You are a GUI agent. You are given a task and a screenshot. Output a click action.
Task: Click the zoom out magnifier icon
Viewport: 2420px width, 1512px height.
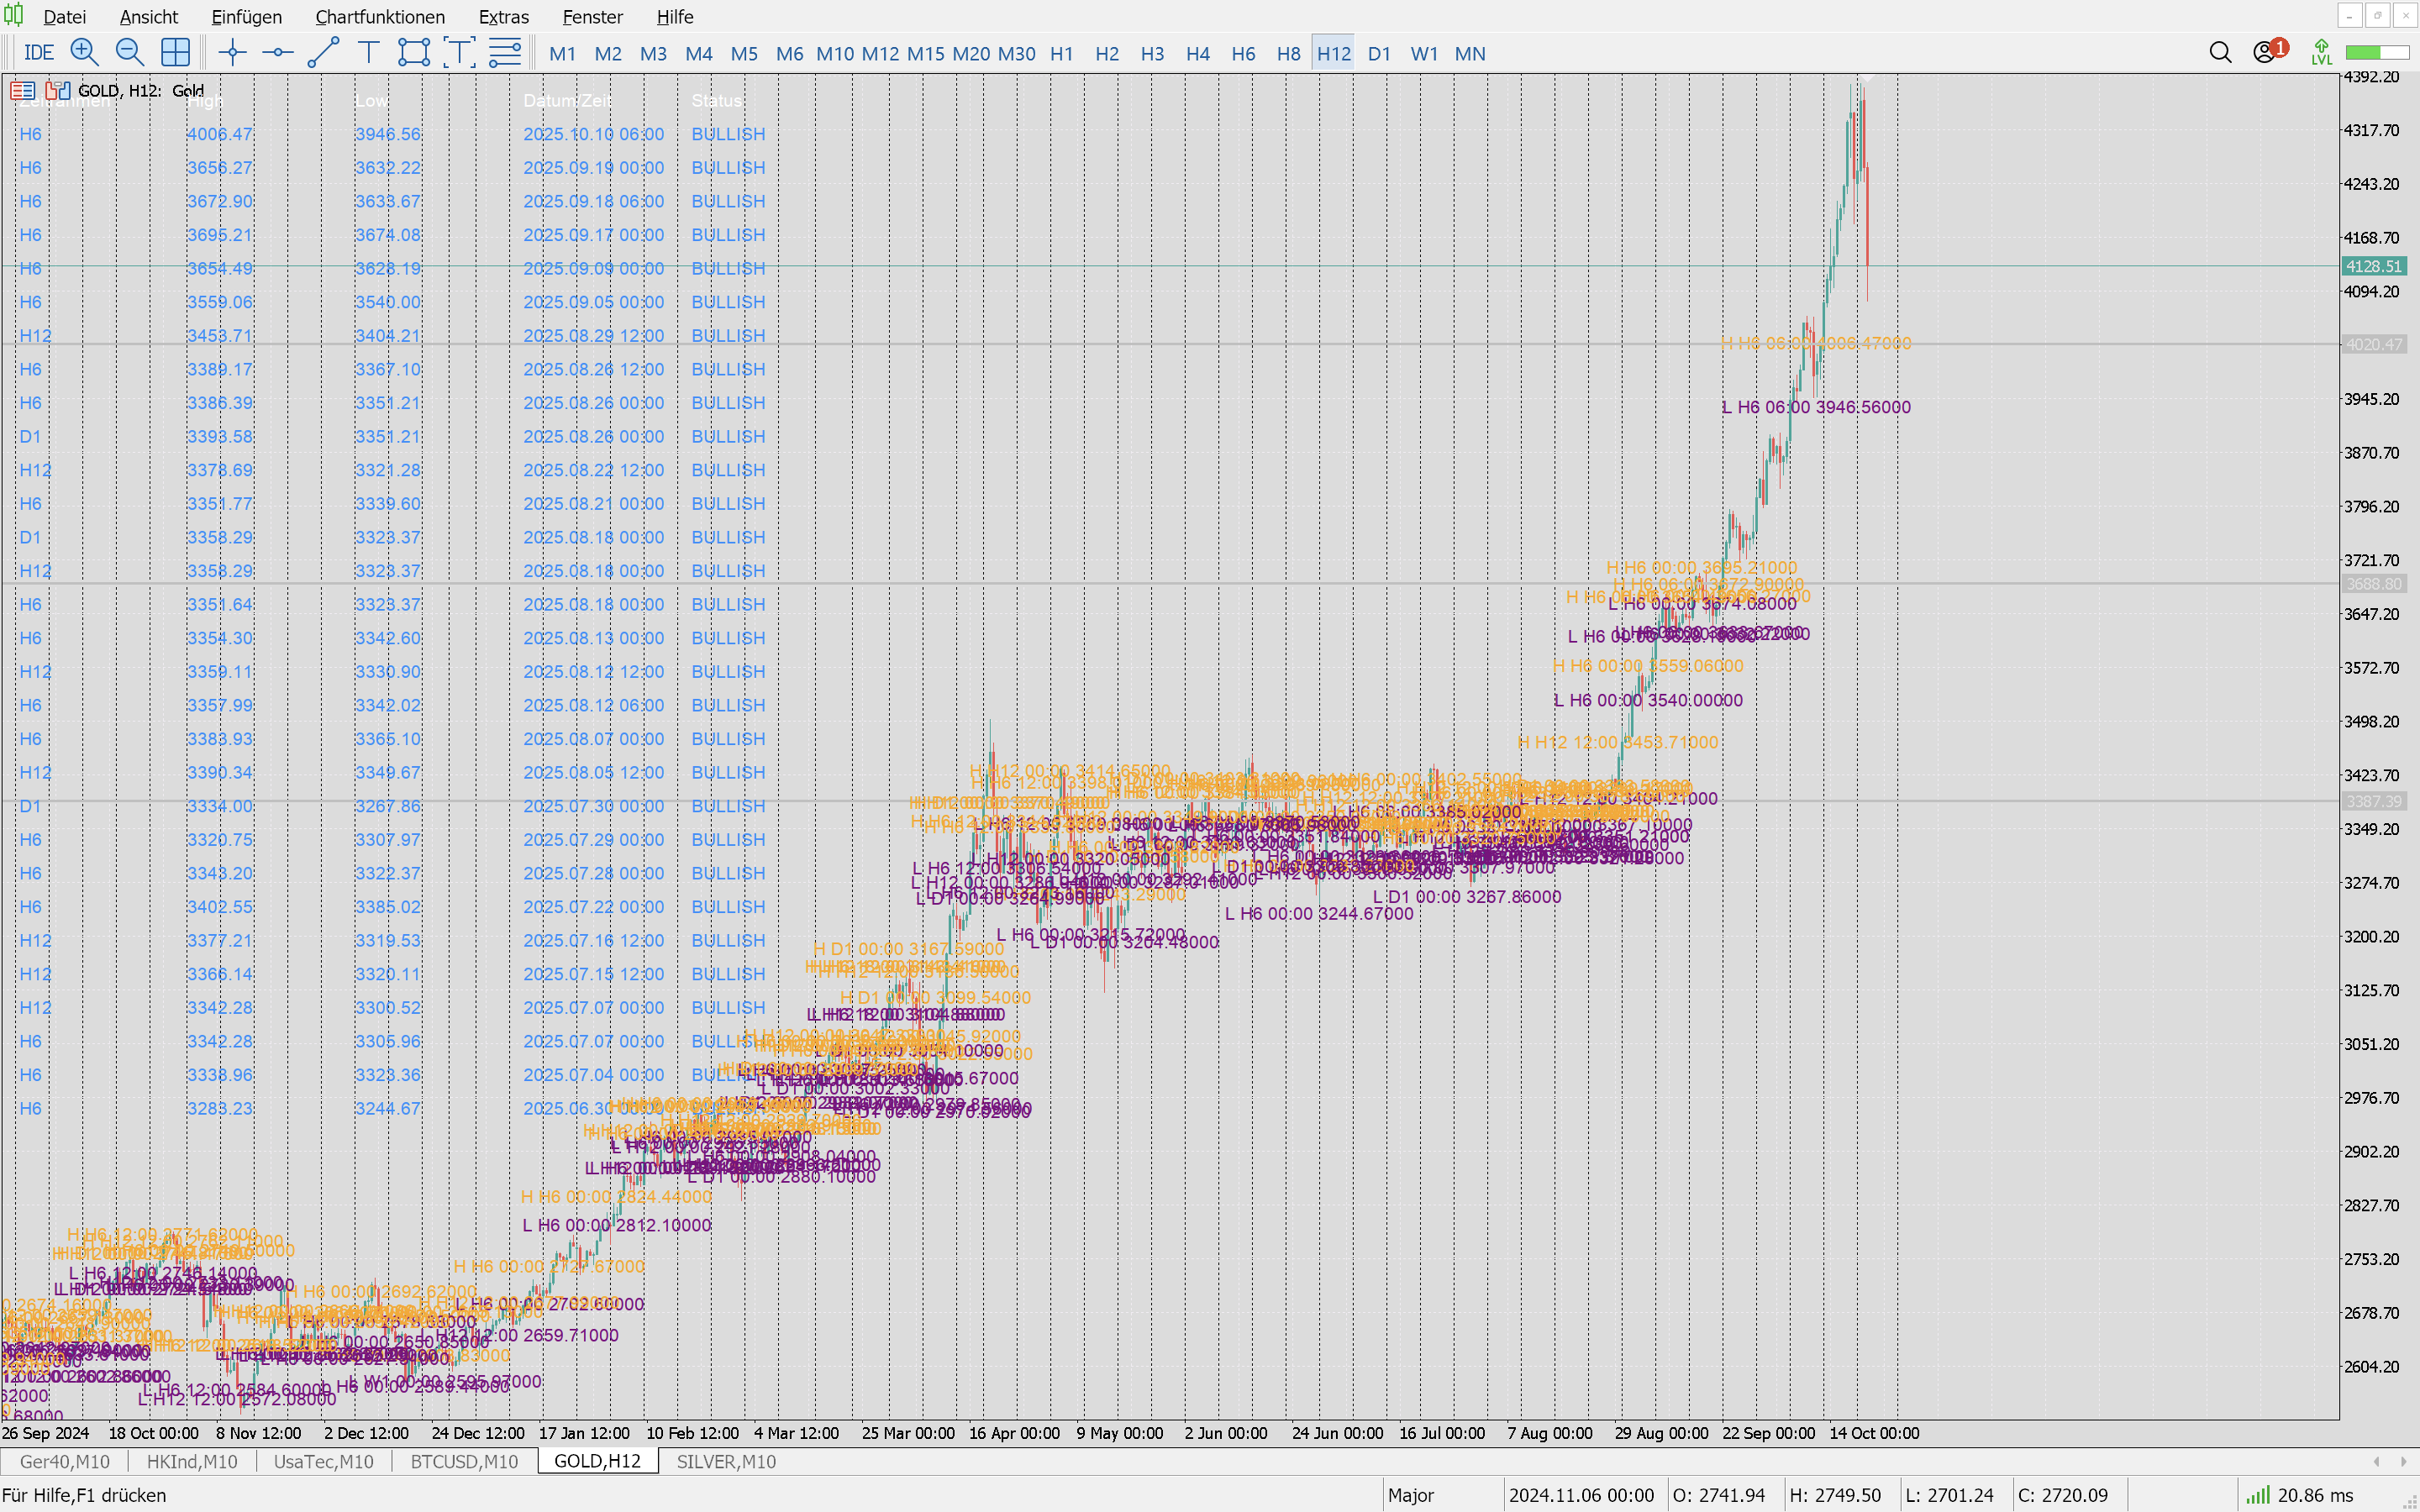tap(129, 53)
